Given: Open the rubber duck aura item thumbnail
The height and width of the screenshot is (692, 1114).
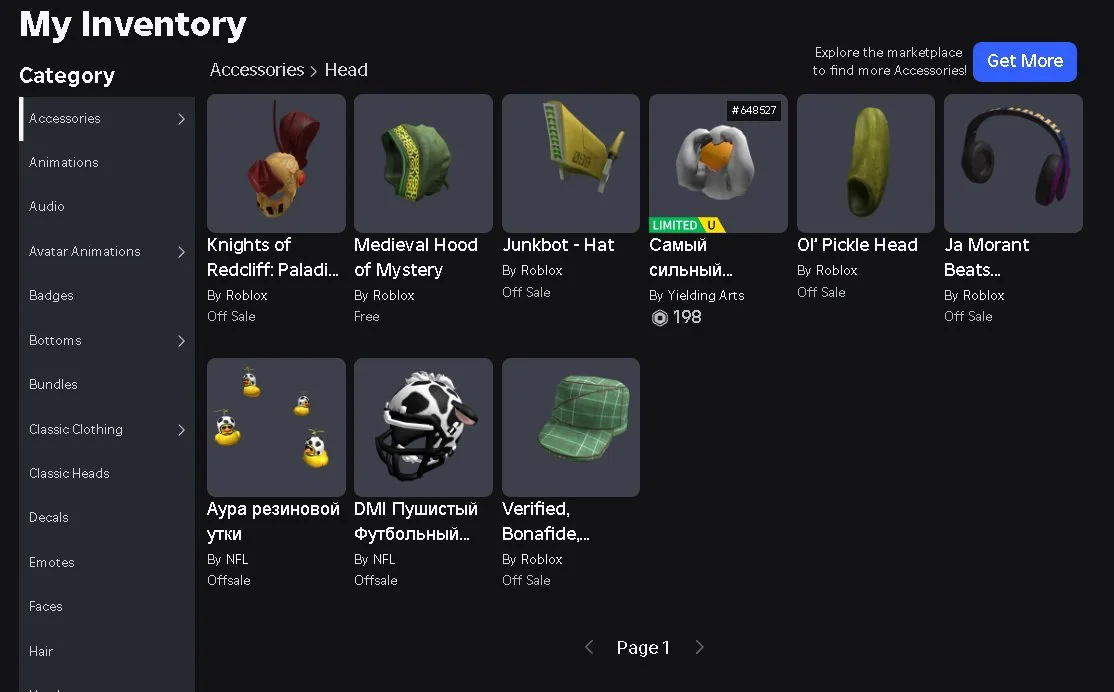Looking at the screenshot, I should [x=276, y=427].
